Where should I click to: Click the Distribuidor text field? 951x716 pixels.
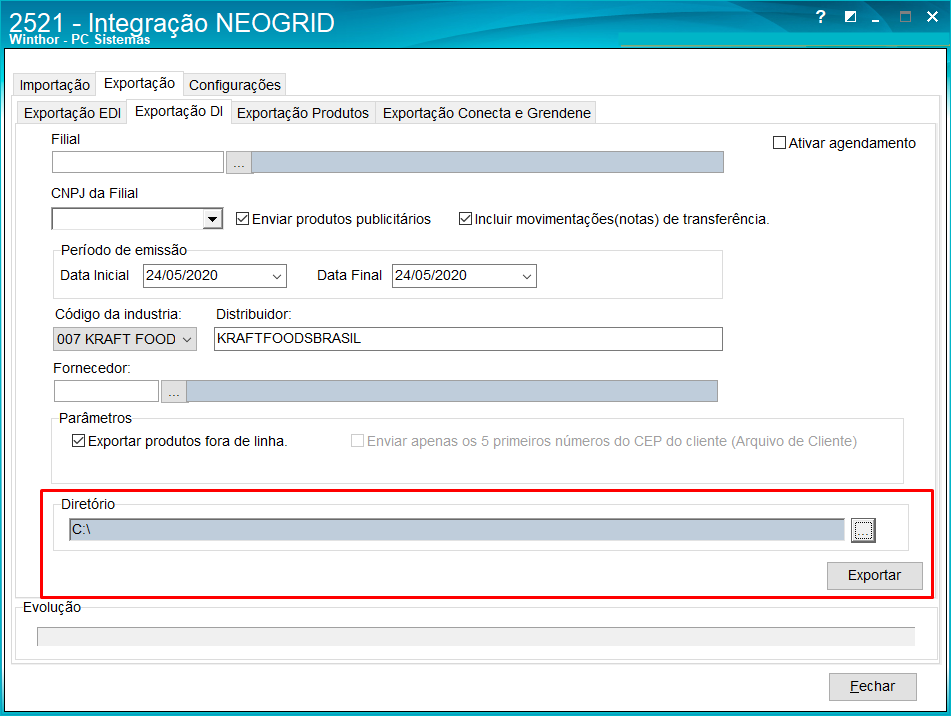(x=468, y=339)
